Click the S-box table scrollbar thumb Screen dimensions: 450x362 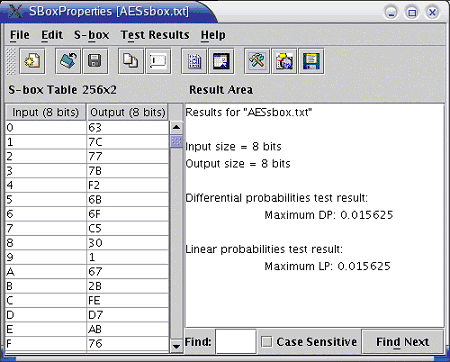click(176, 141)
